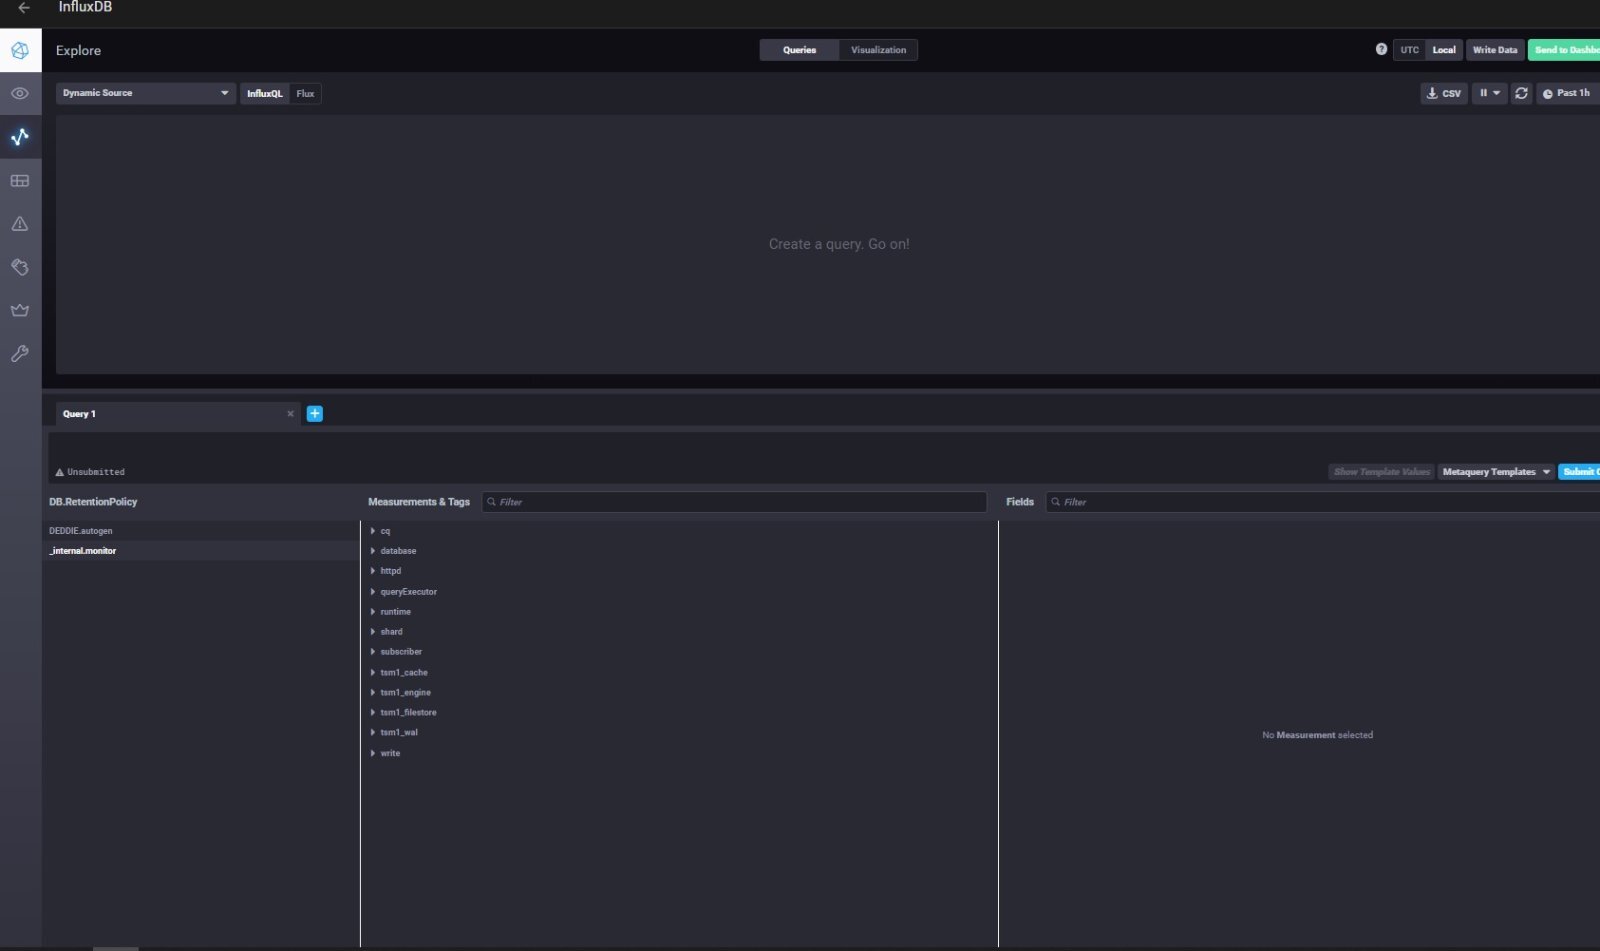Toggle timezone to Local
Image resolution: width=1600 pixels, height=951 pixels.
1444,50
